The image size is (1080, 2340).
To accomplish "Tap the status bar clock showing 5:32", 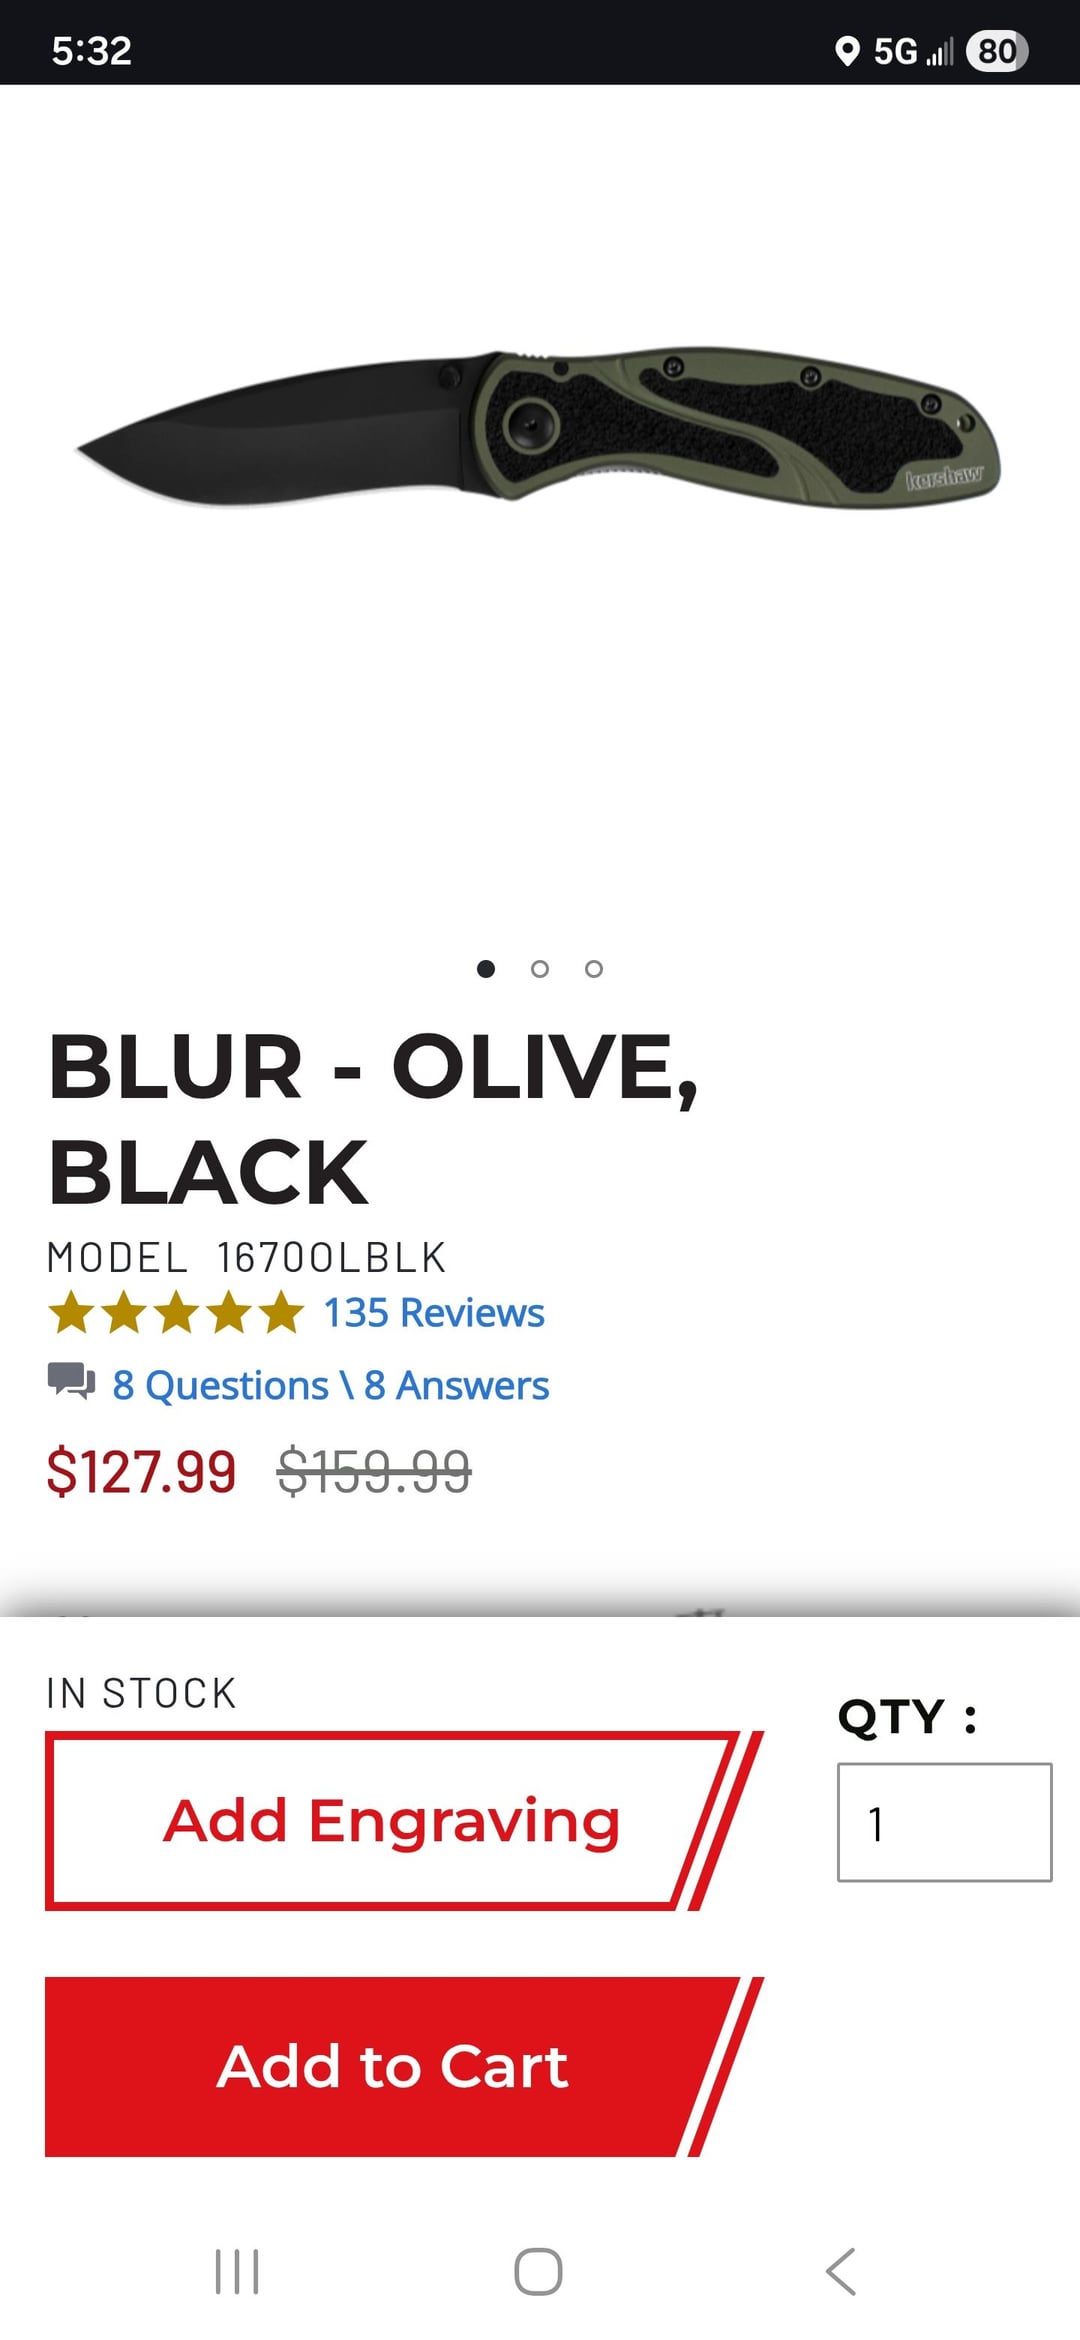I will [92, 51].
